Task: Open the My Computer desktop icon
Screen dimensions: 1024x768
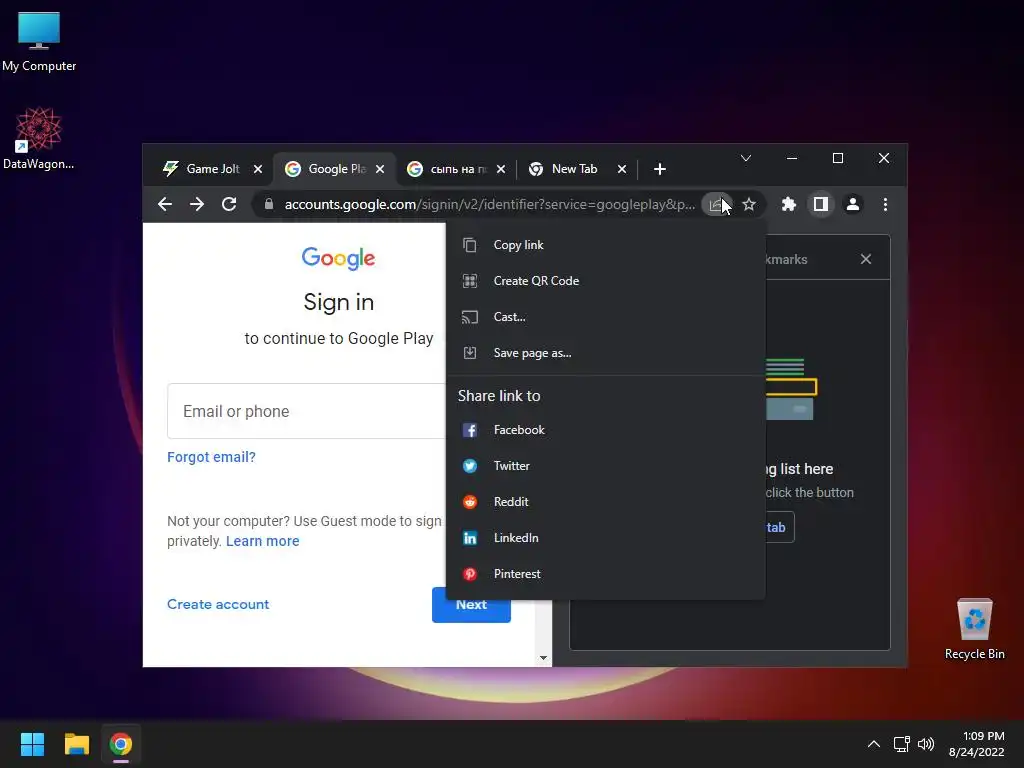Action: tap(39, 42)
